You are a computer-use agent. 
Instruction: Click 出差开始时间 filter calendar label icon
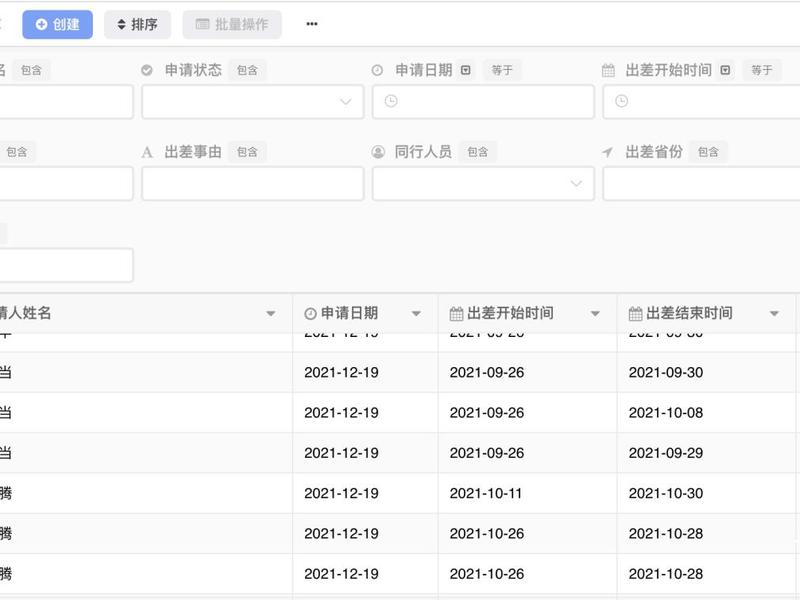click(608, 70)
